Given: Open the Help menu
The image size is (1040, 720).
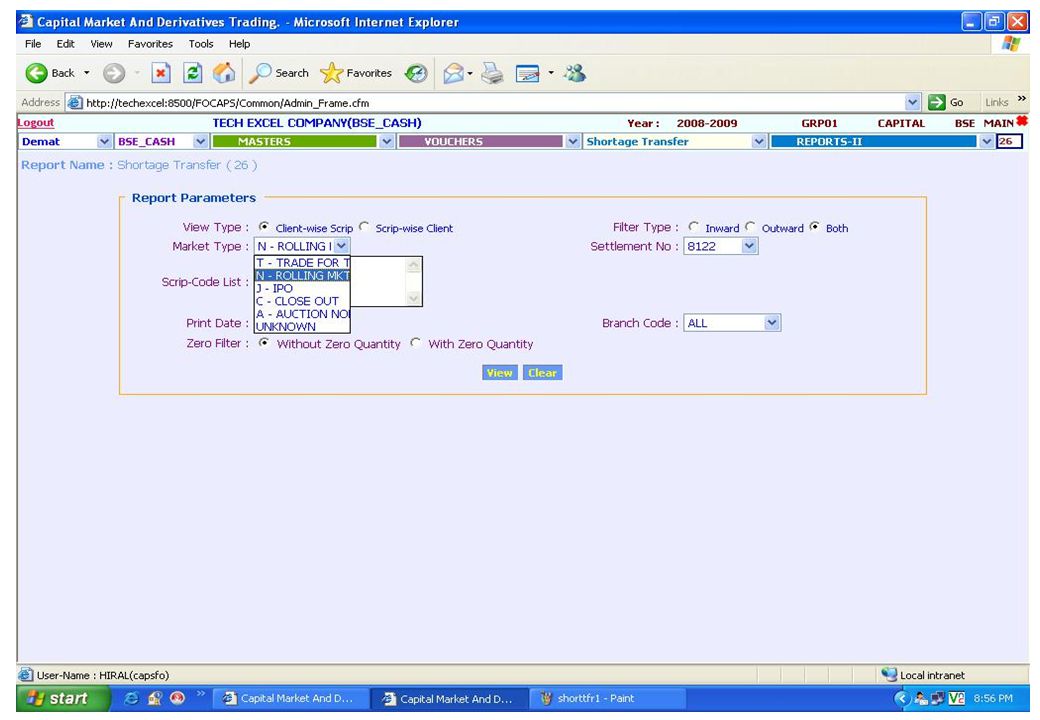Looking at the screenshot, I should click(239, 44).
